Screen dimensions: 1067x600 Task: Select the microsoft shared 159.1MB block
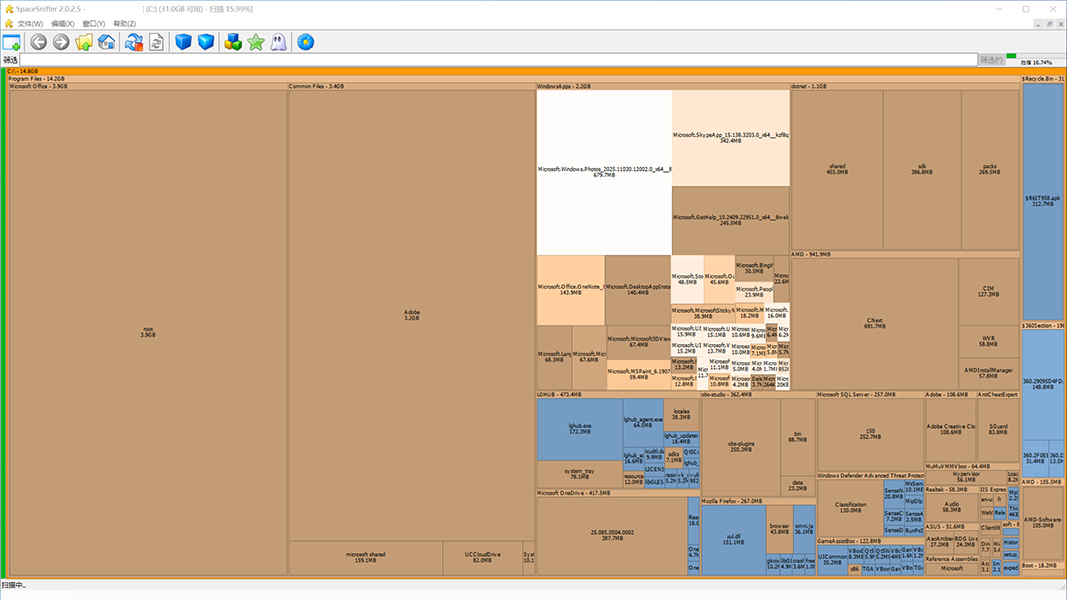[365, 558]
